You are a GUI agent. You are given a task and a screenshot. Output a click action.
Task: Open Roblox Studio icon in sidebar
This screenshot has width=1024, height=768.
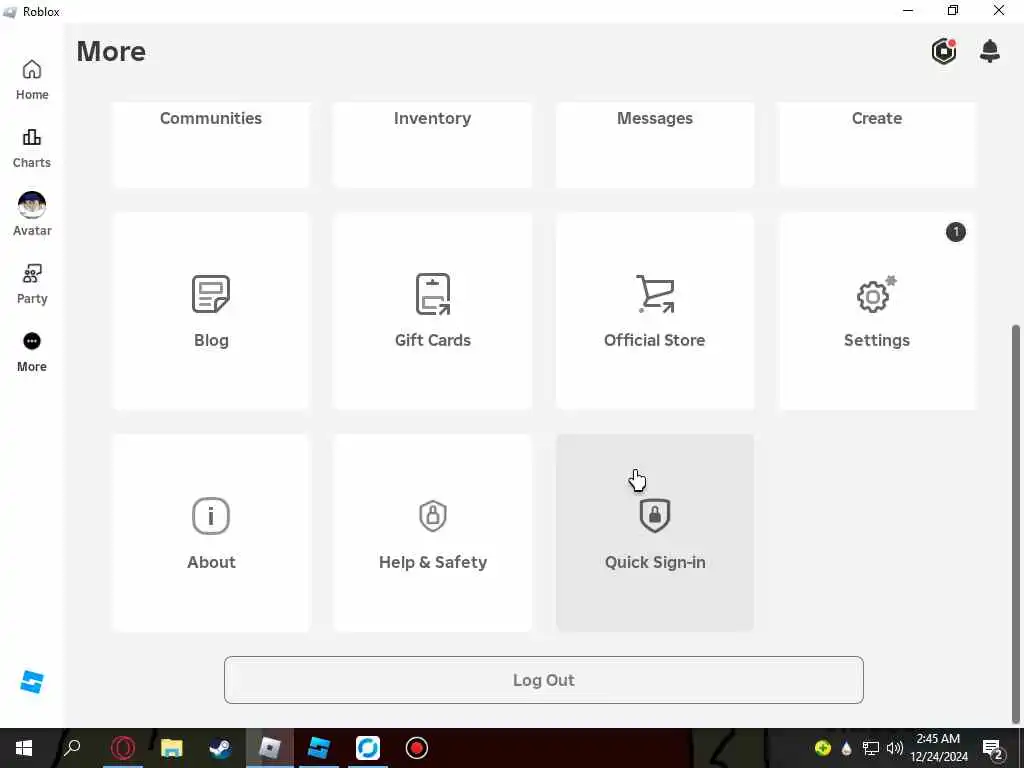(x=31, y=682)
